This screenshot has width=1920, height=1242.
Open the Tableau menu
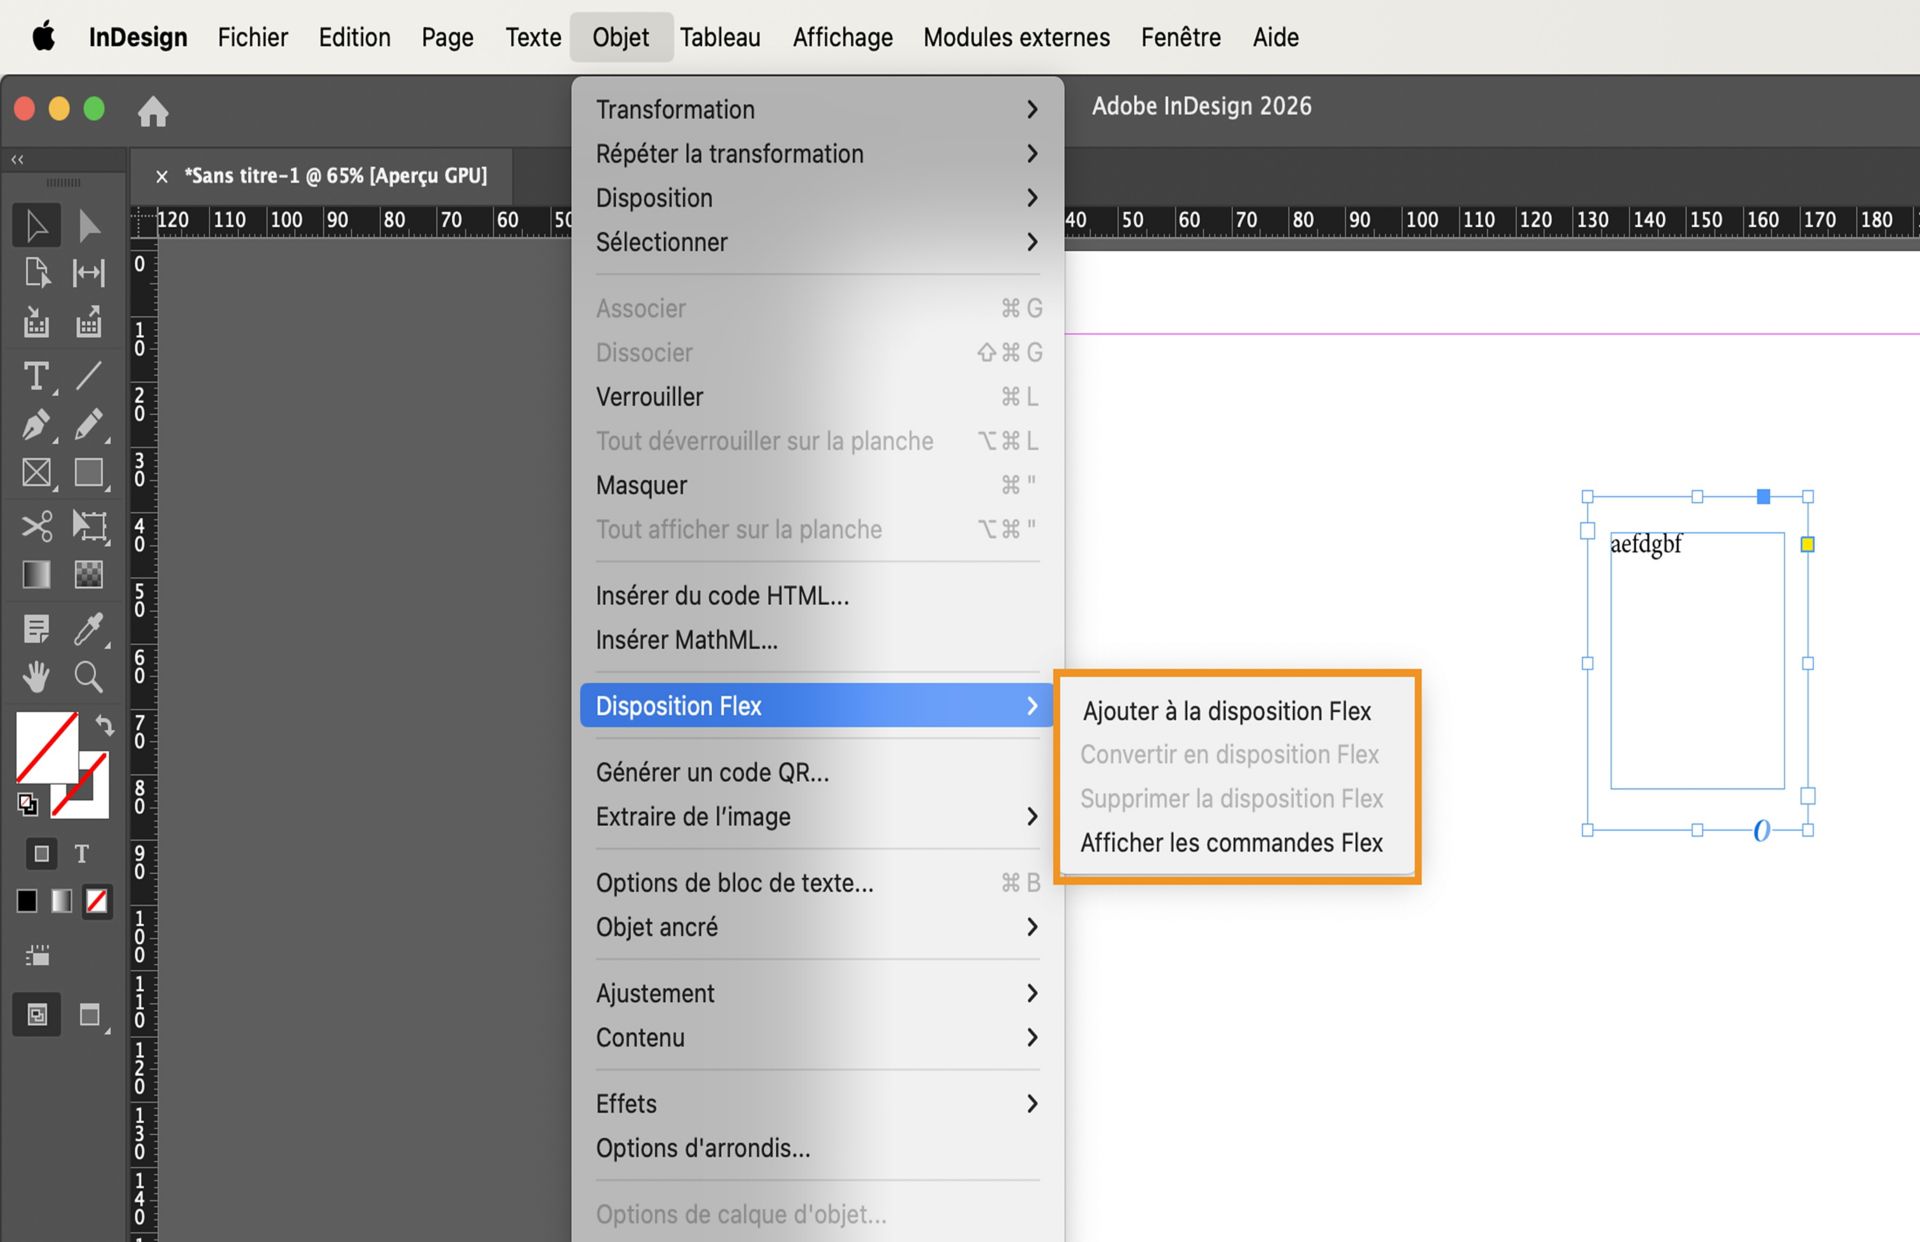(720, 37)
